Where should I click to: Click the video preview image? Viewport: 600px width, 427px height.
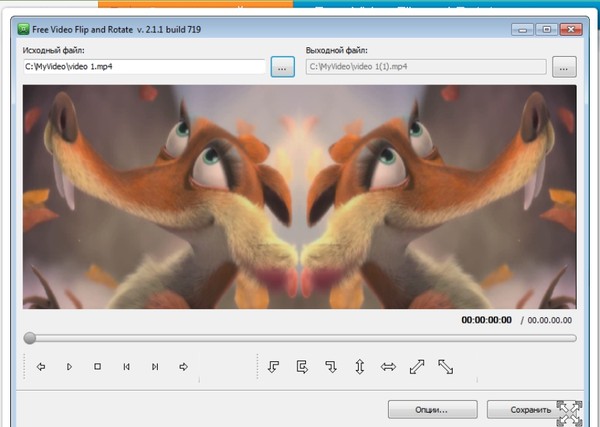pos(300,197)
